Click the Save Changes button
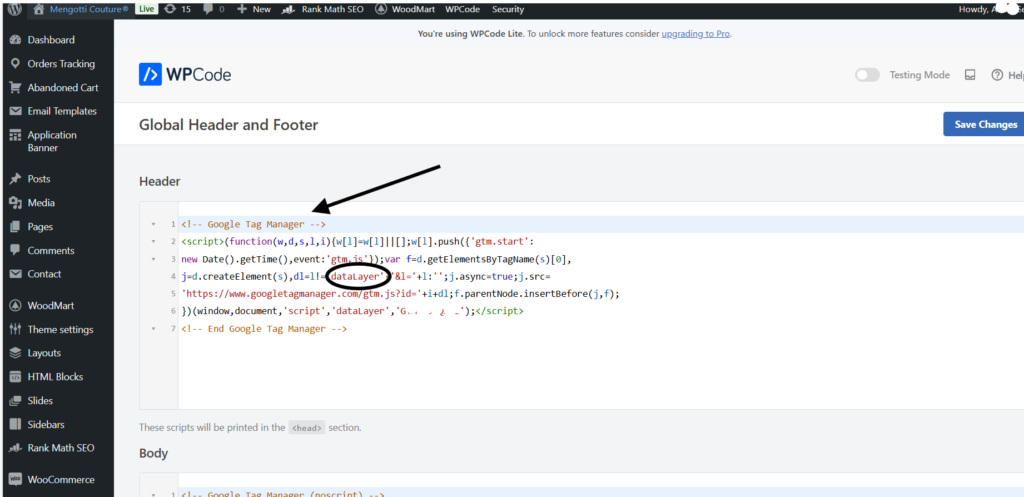The height and width of the screenshot is (497, 1024). pos(984,124)
